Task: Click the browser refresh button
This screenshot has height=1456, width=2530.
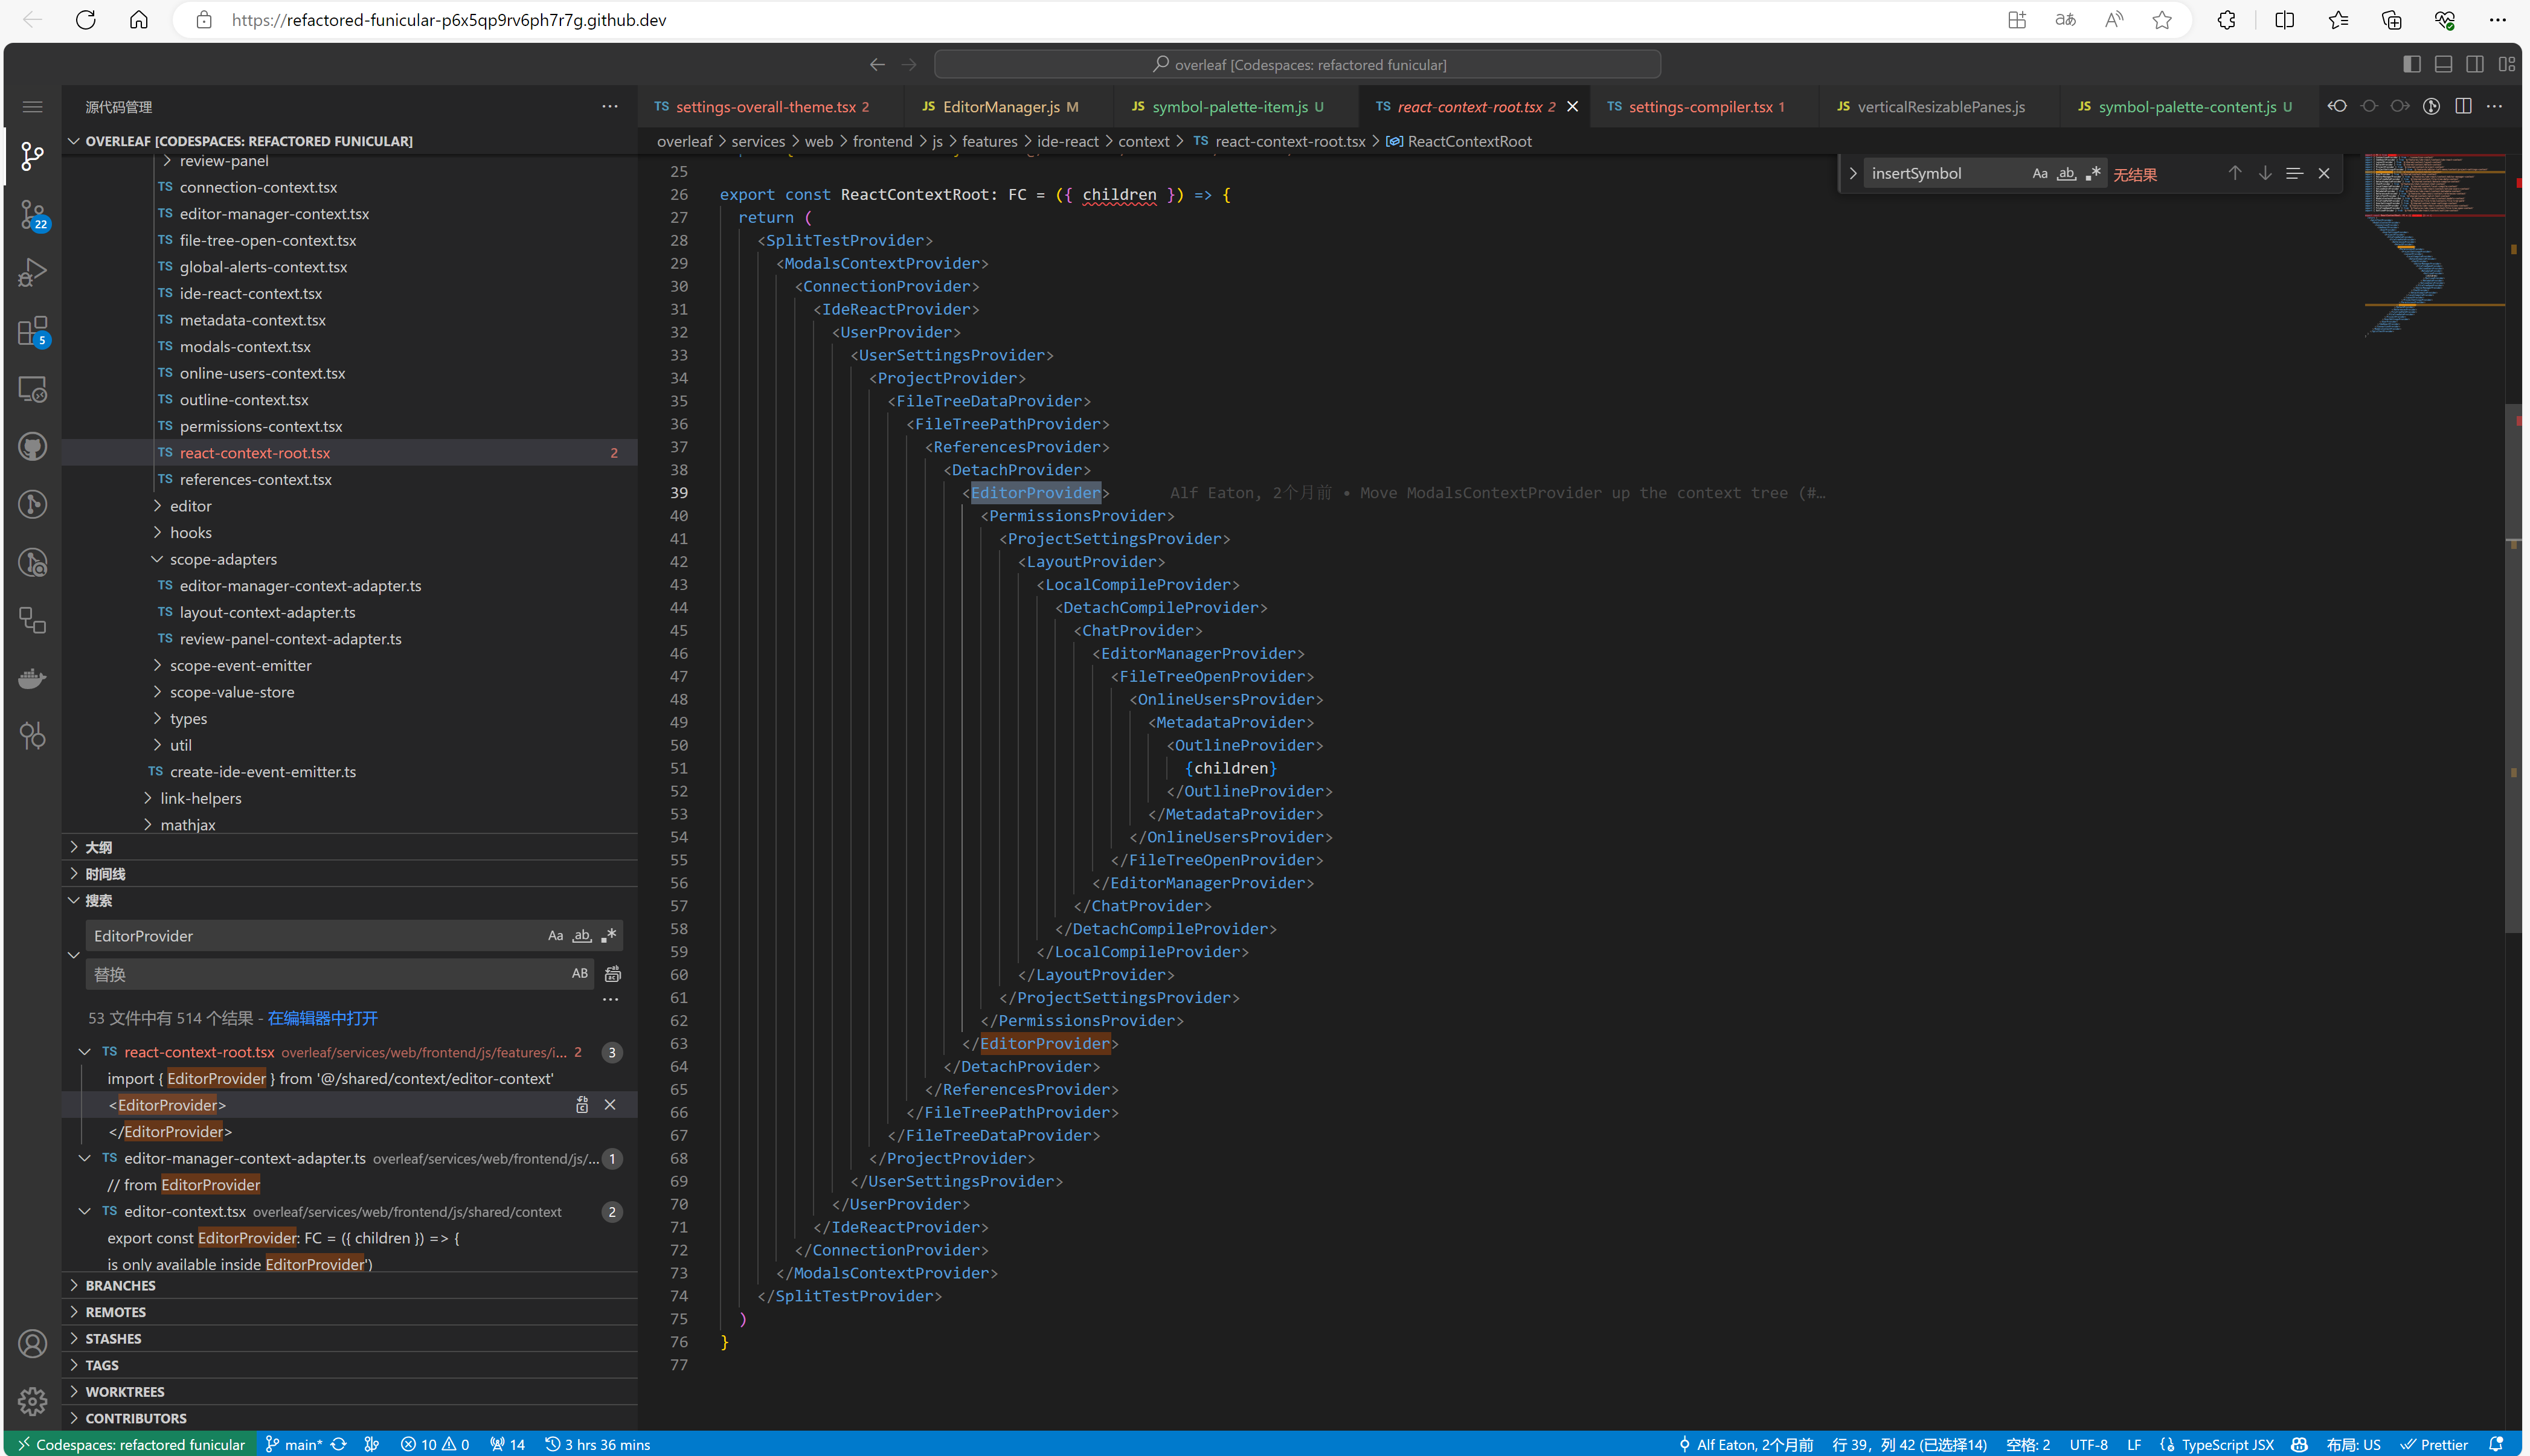Action: [x=86, y=20]
